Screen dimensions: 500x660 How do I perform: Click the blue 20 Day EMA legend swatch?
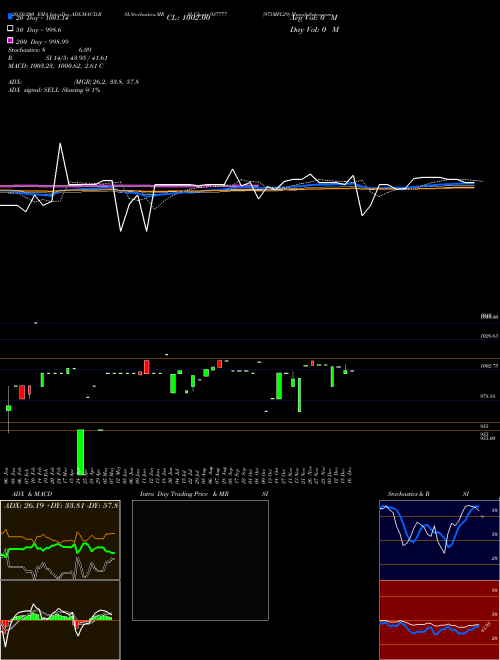pos(11,16)
